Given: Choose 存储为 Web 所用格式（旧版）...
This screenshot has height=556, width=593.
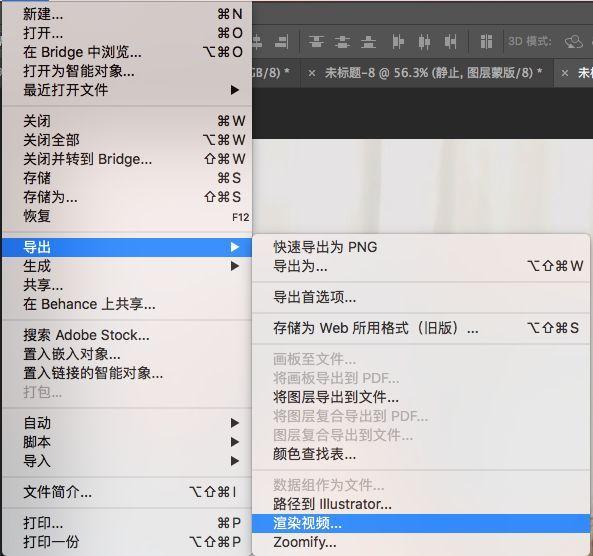Looking at the screenshot, I should click(x=421, y=328).
